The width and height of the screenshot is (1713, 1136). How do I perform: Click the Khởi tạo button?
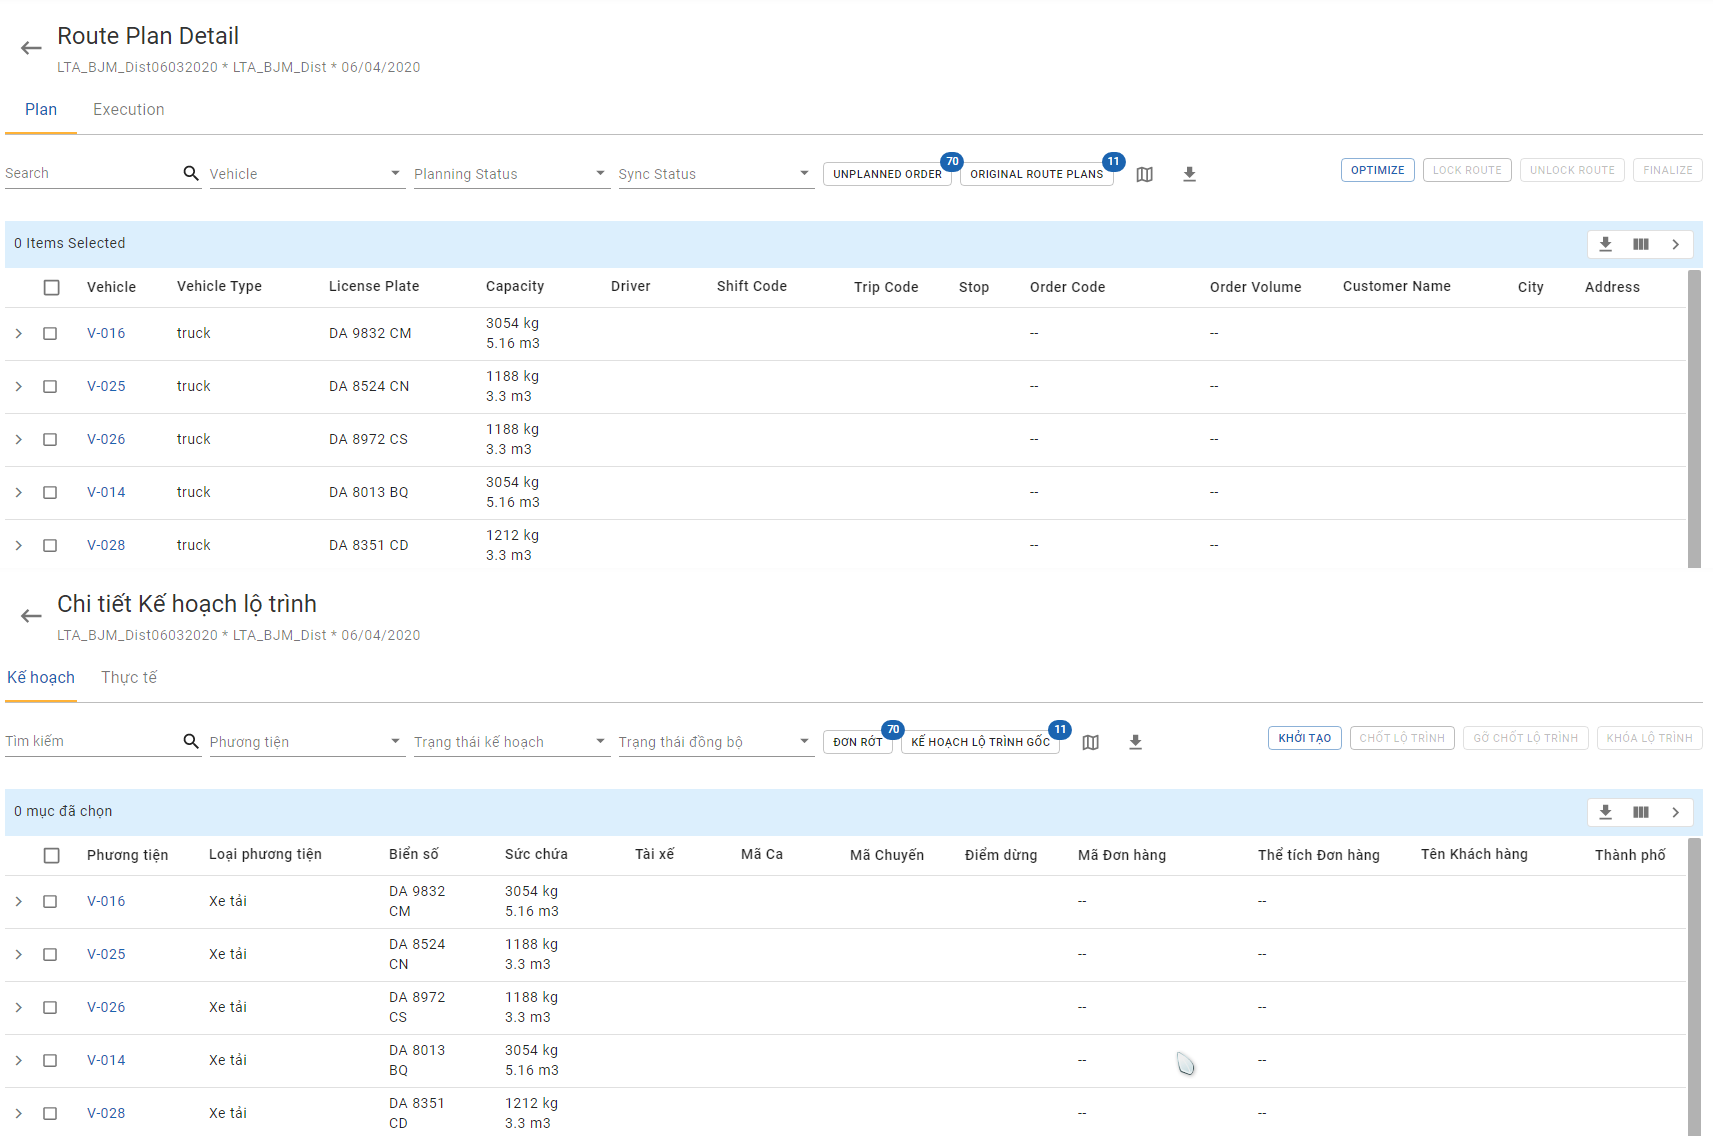1304,738
